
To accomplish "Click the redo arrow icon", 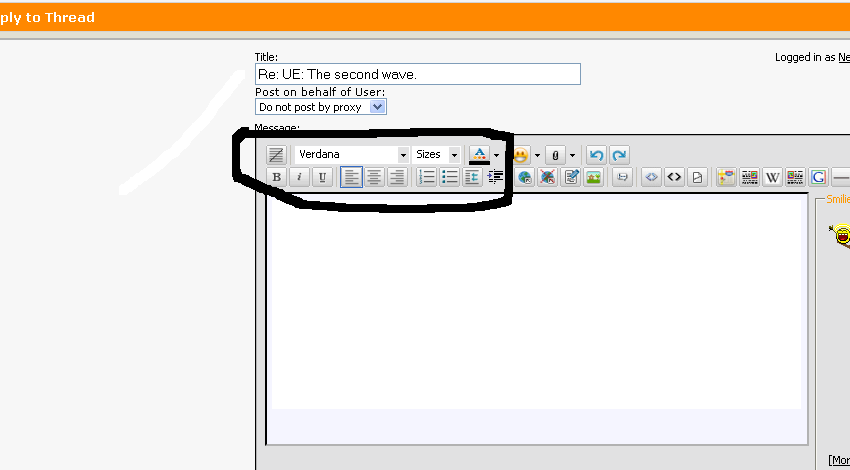I will click(619, 155).
